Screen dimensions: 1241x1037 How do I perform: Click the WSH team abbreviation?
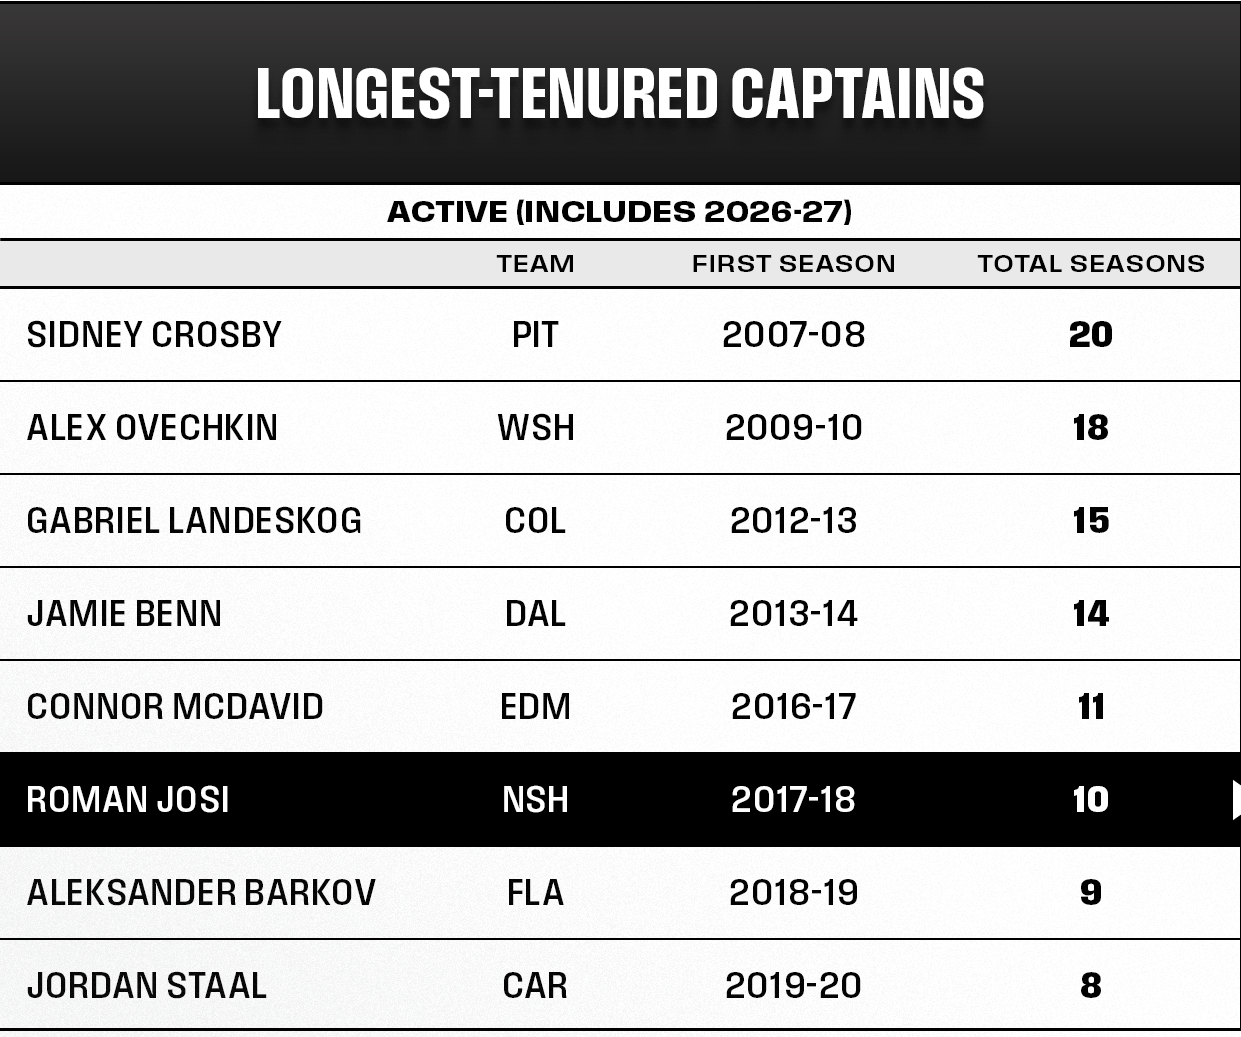tap(536, 428)
